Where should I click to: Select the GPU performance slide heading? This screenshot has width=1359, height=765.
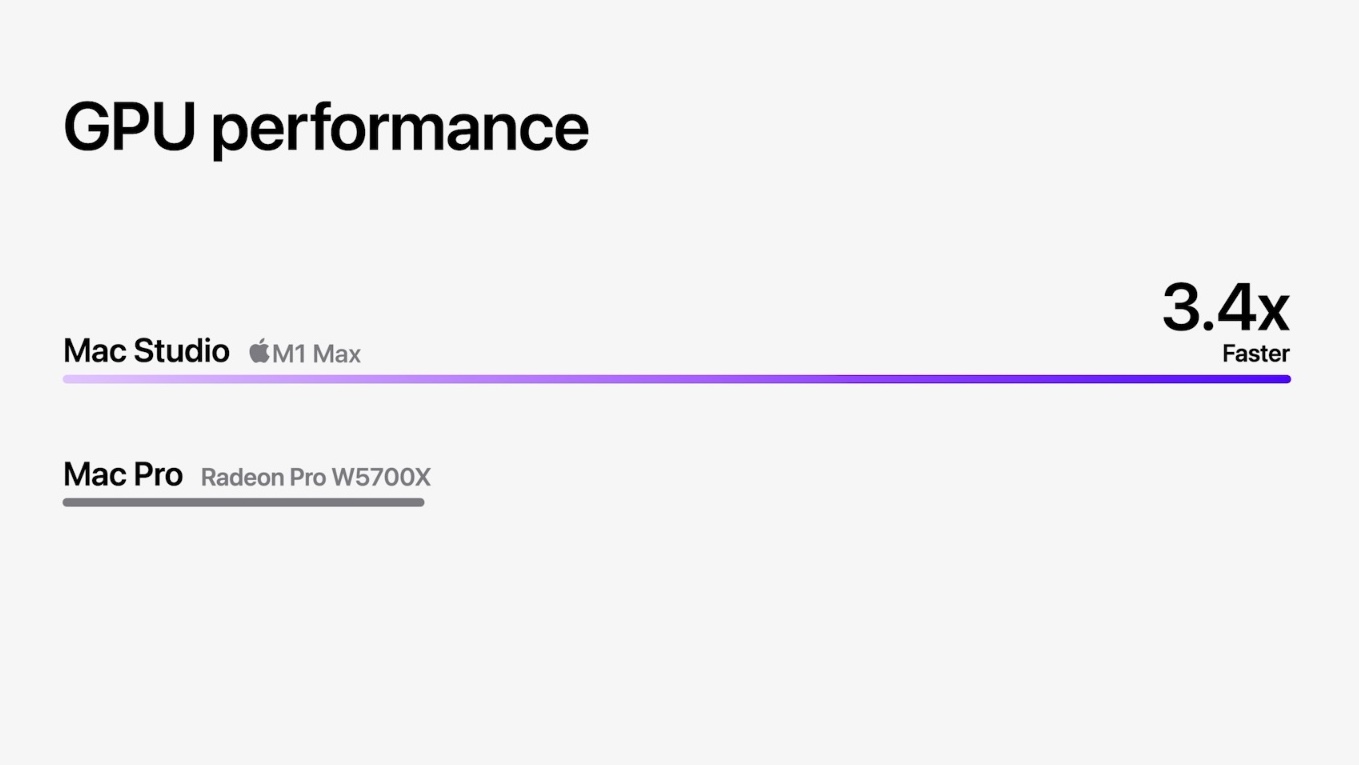click(326, 128)
